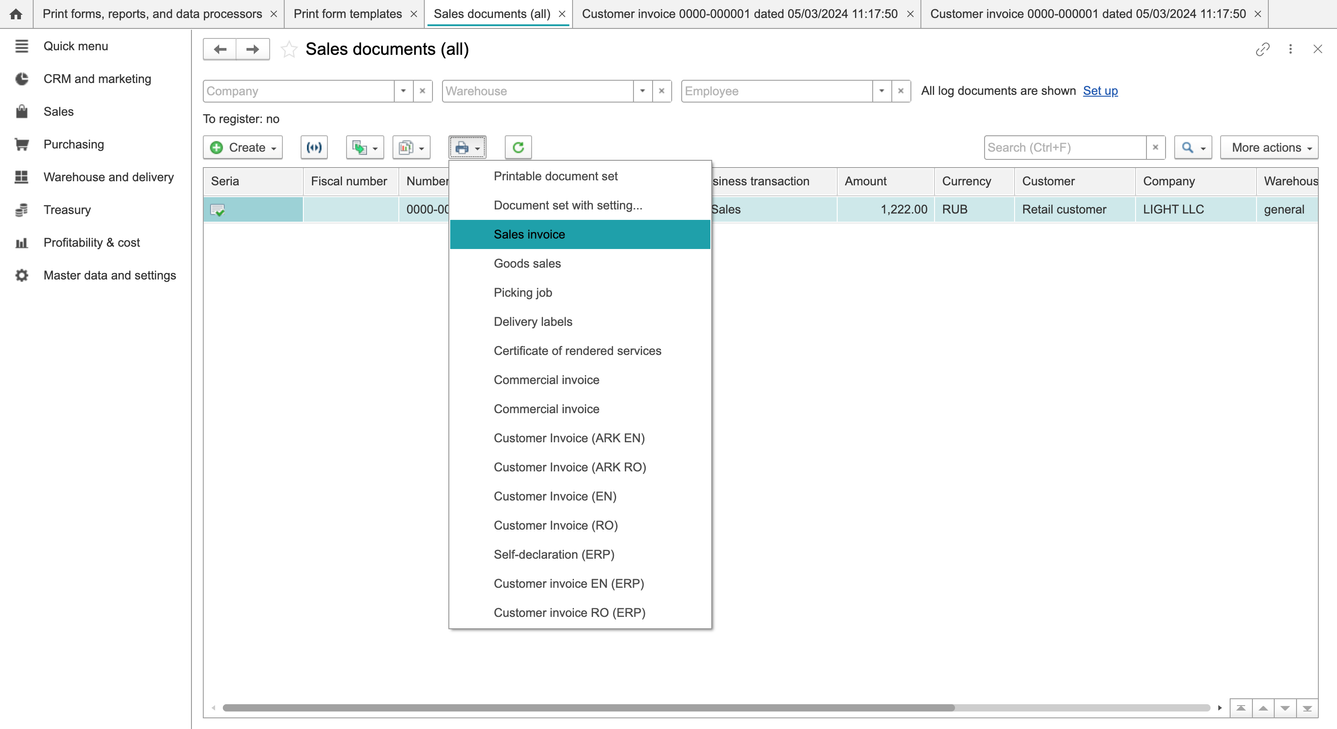
Task: Click the Set up link
Action: coord(1100,91)
